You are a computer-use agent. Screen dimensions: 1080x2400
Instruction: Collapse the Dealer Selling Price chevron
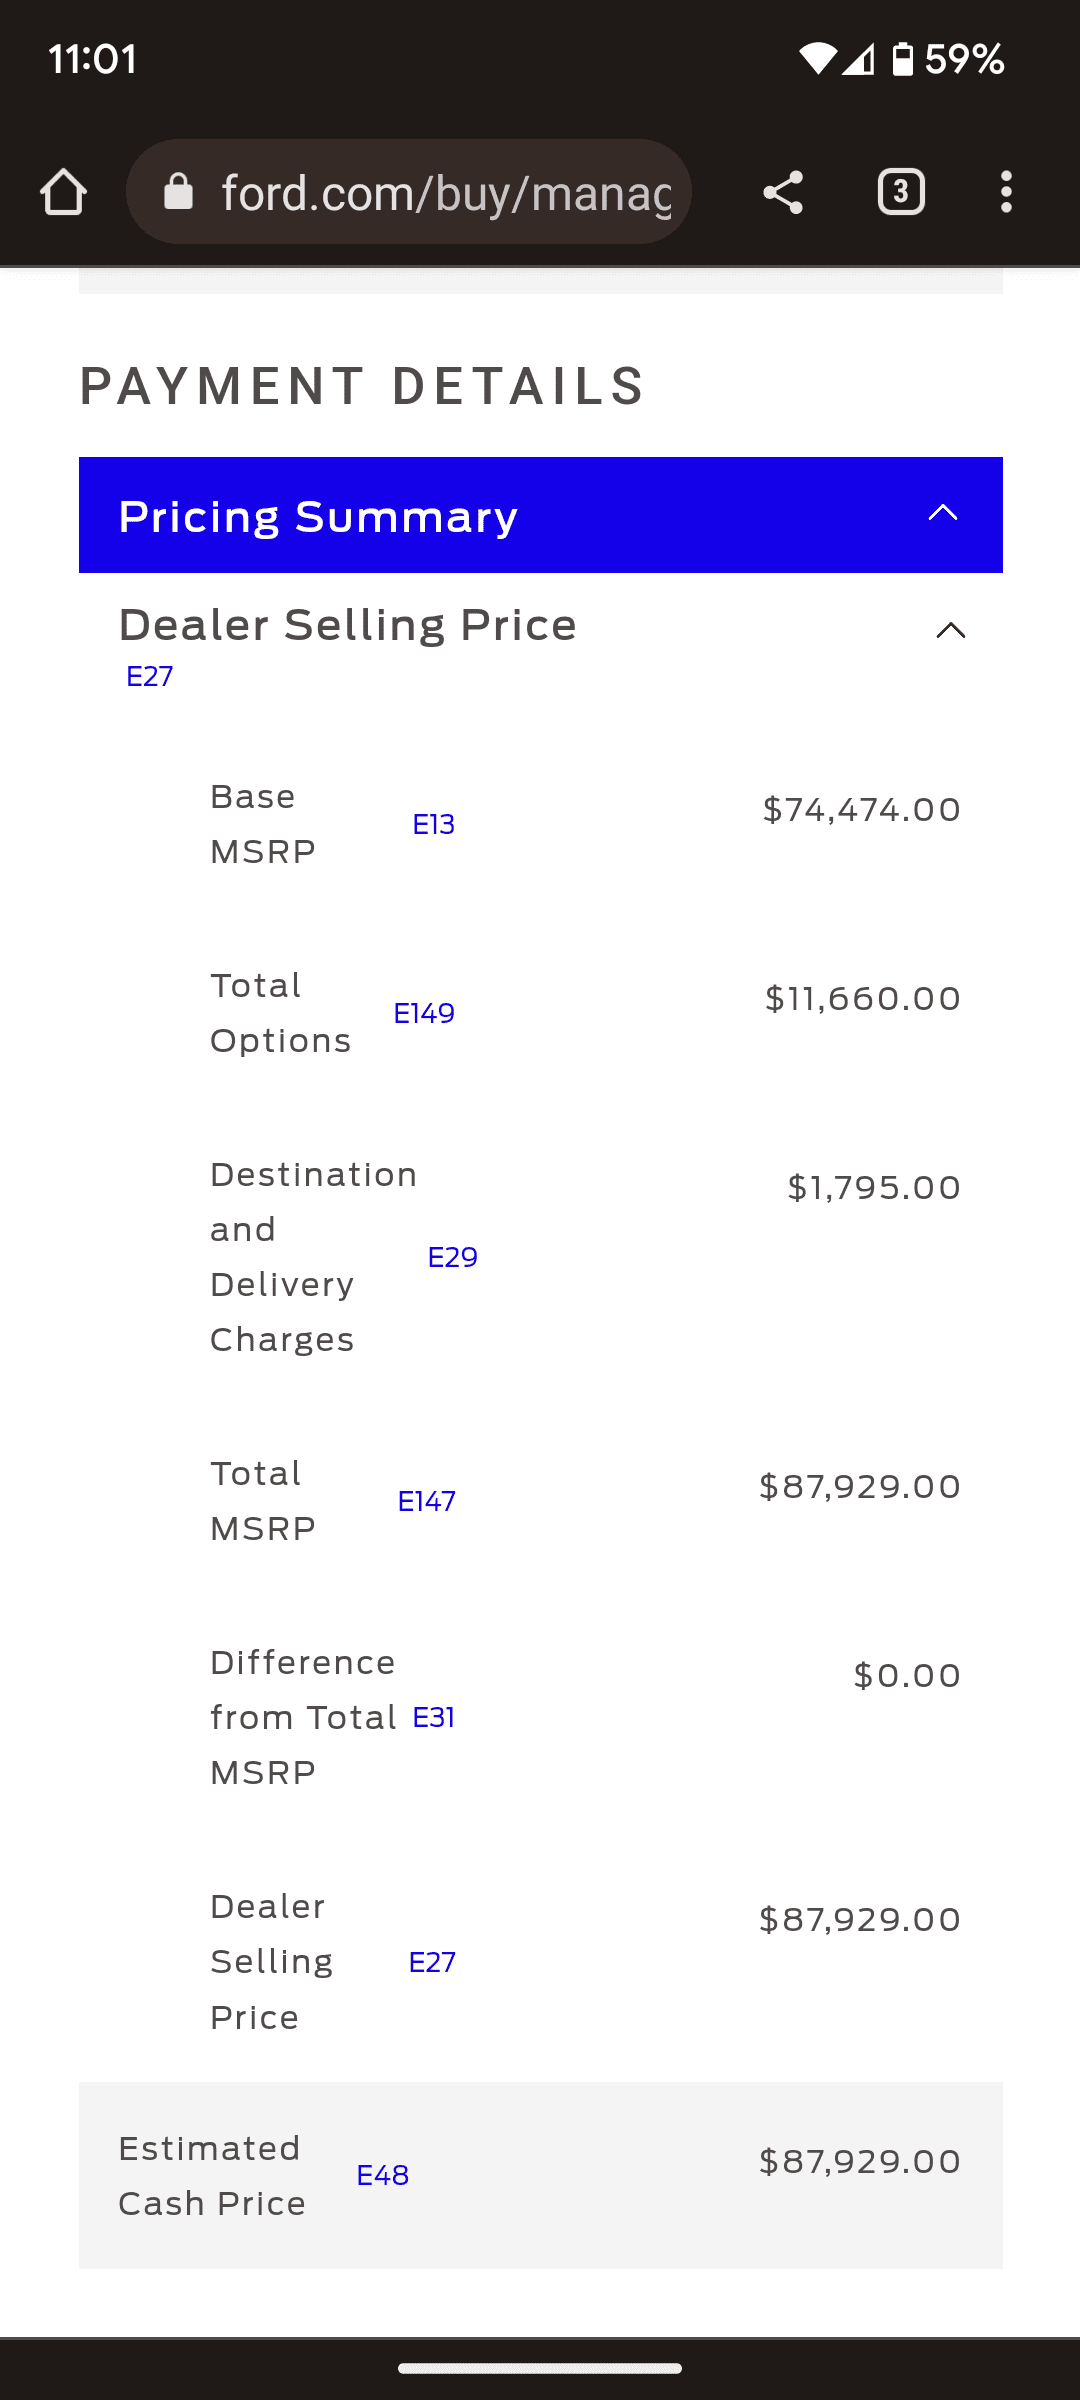[950, 630]
